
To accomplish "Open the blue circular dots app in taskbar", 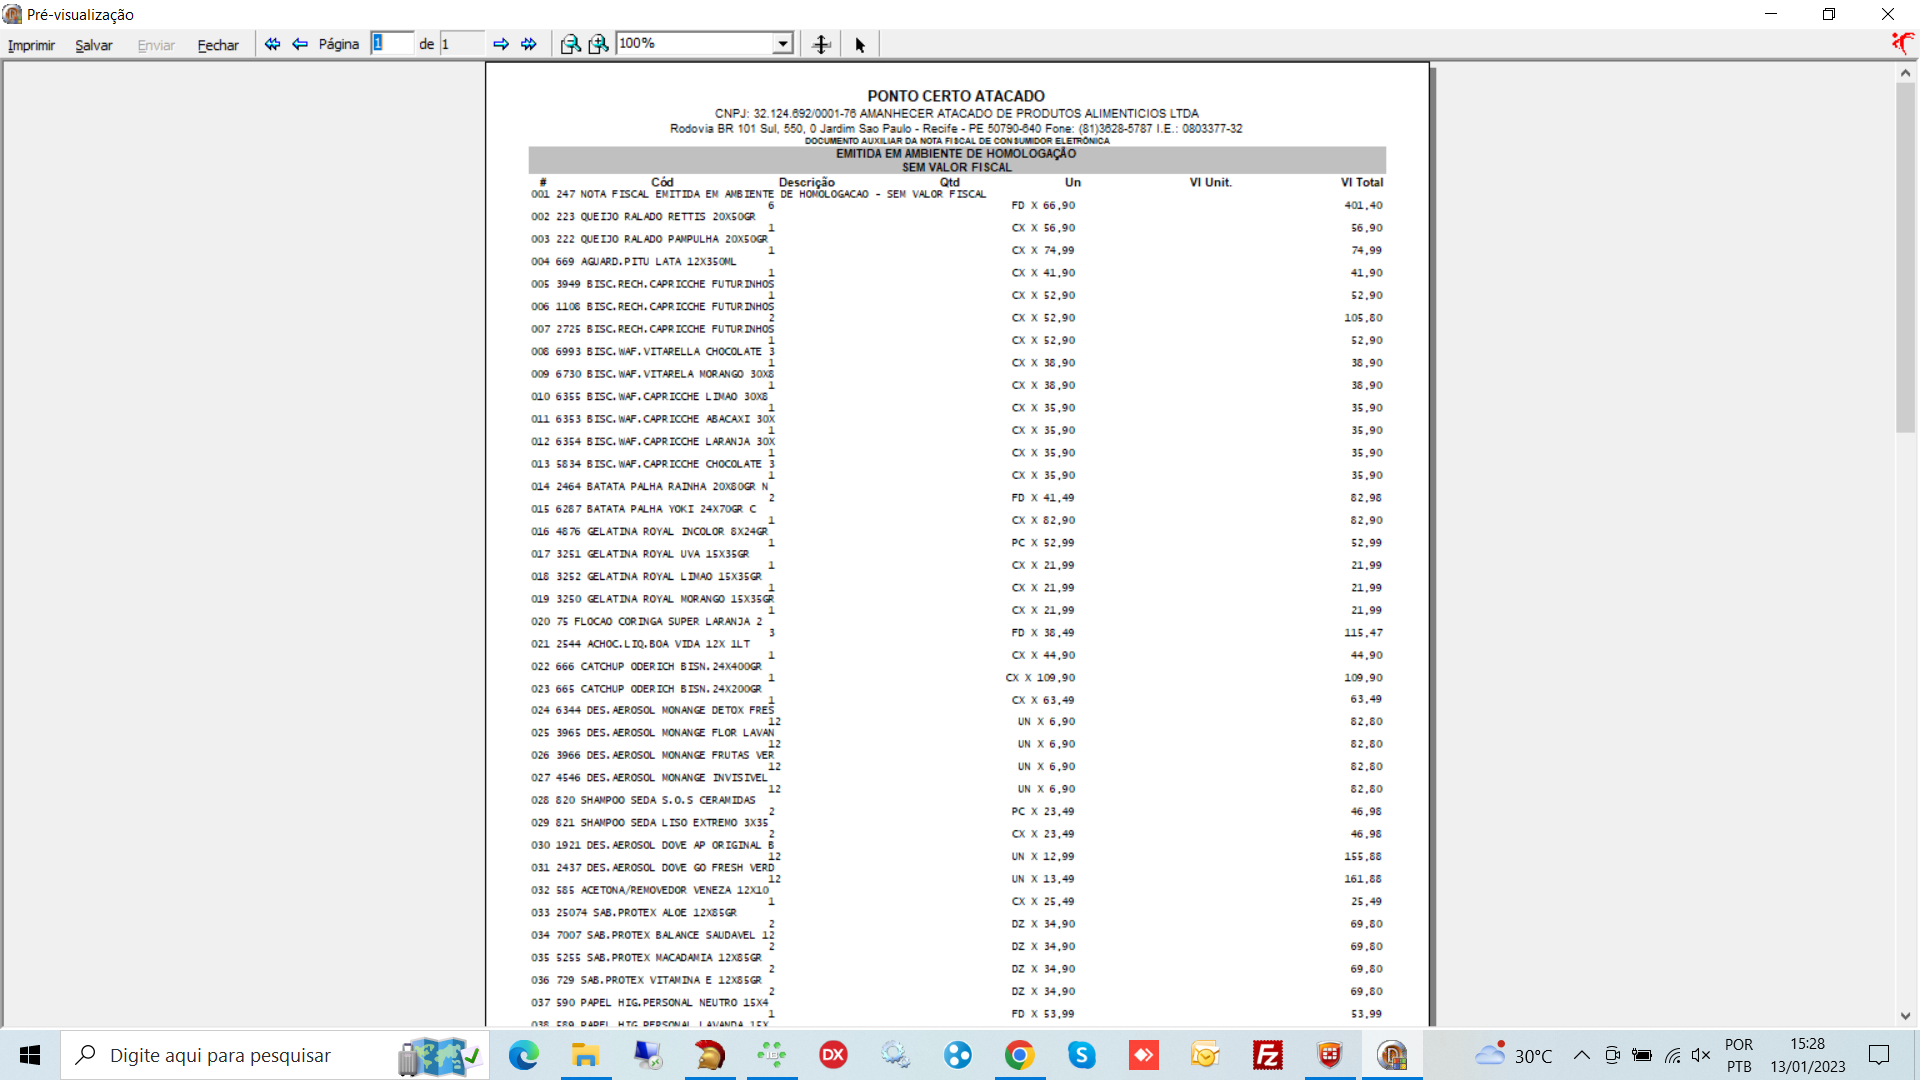I will [x=957, y=1055].
